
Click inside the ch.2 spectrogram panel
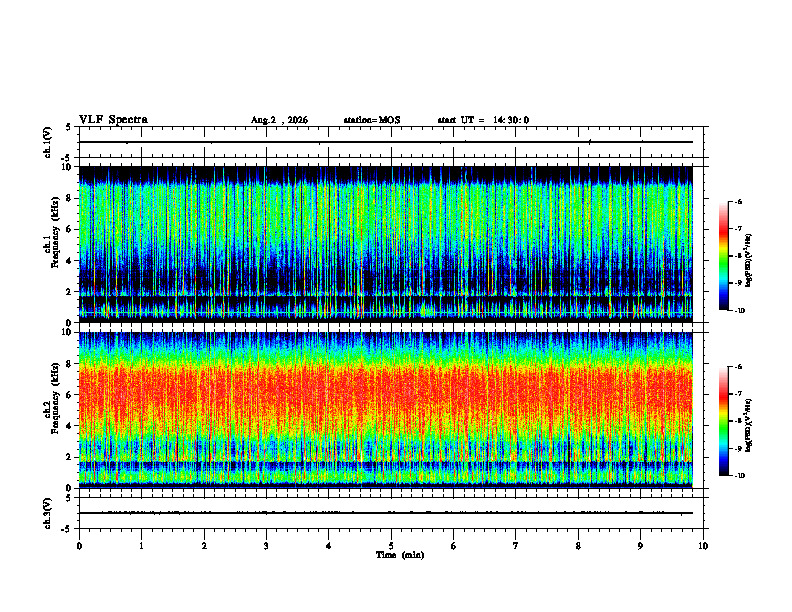click(386, 410)
